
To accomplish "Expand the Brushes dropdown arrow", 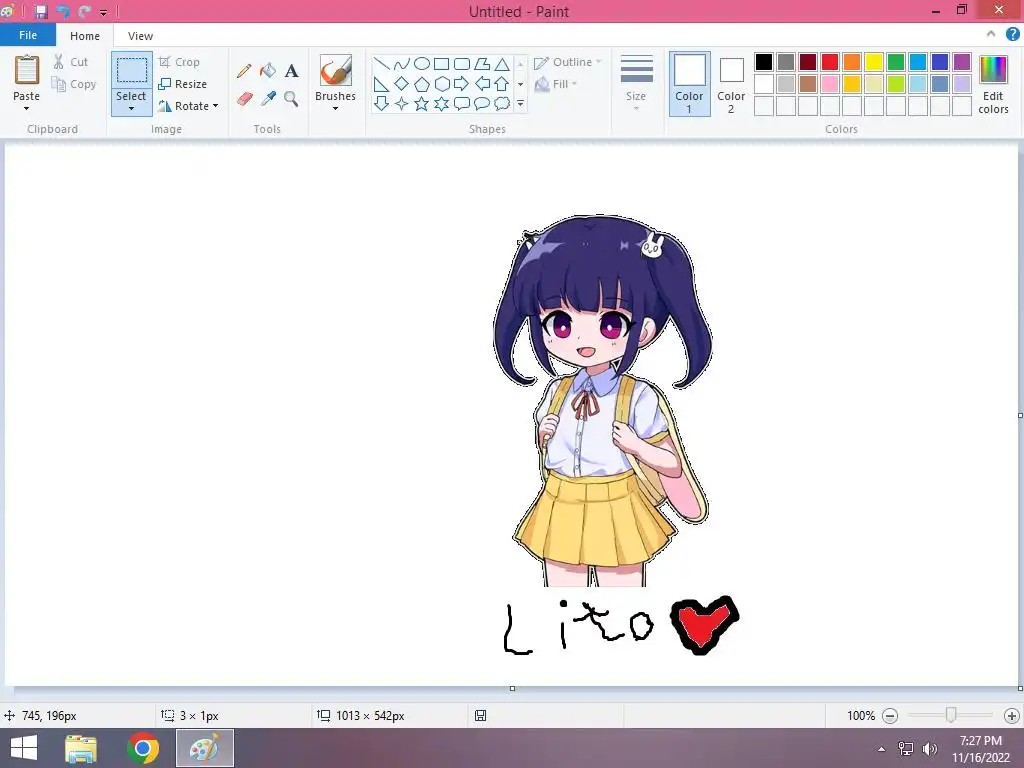I will (336, 108).
